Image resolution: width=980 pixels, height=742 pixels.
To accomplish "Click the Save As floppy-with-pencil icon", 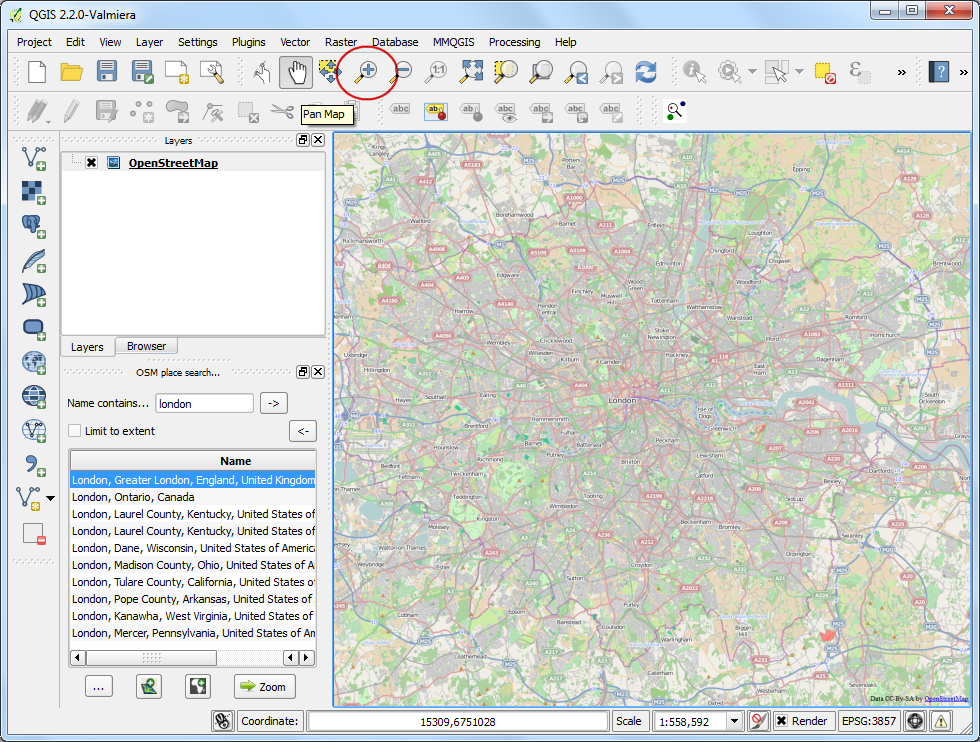I will (x=142, y=72).
